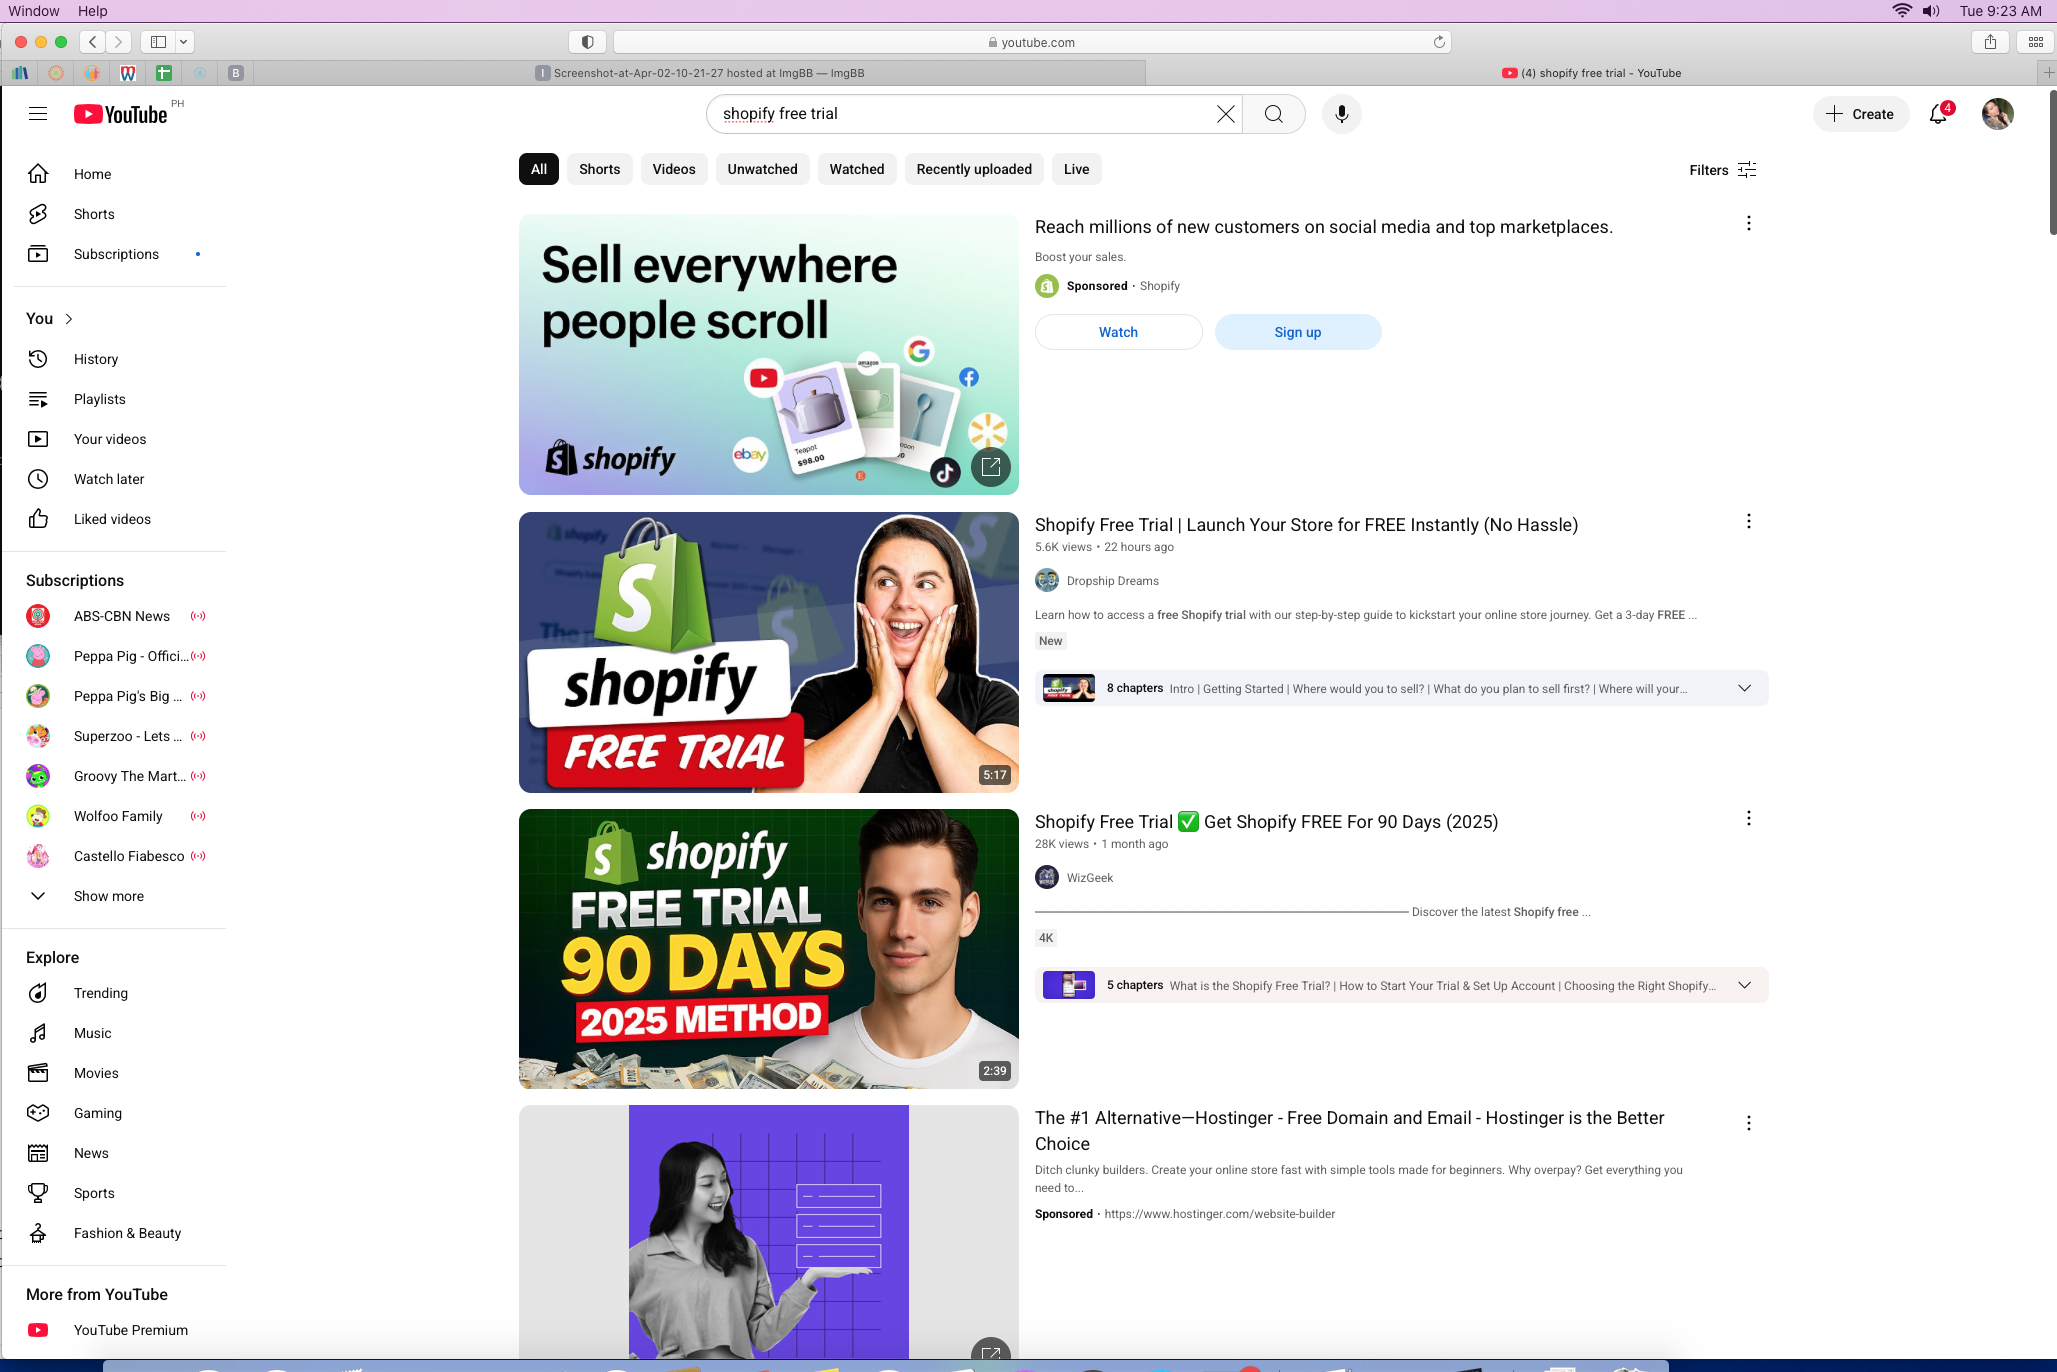This screenshot has height=1372, width=2057.
Task: Select the Live filter chip
Action: coord(1077,169)
